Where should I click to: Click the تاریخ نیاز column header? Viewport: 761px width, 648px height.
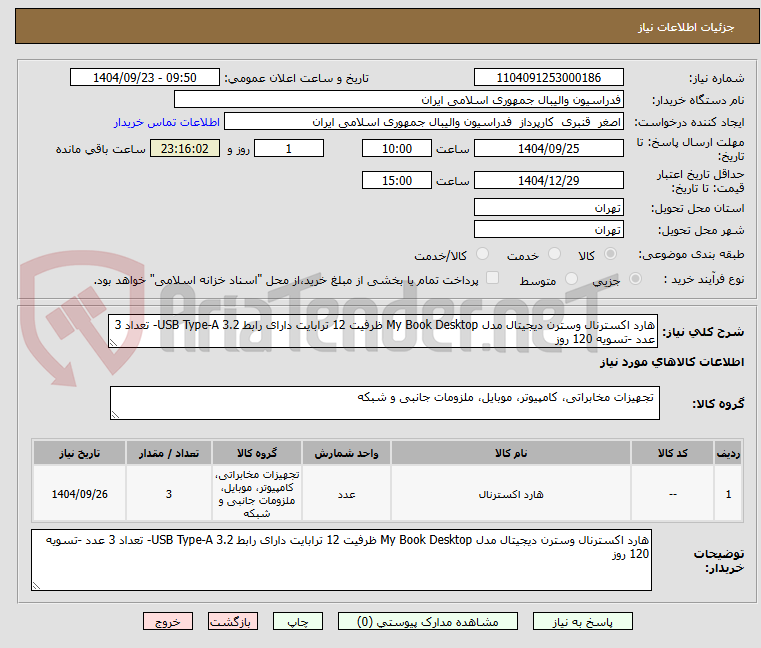coord(80,453)
